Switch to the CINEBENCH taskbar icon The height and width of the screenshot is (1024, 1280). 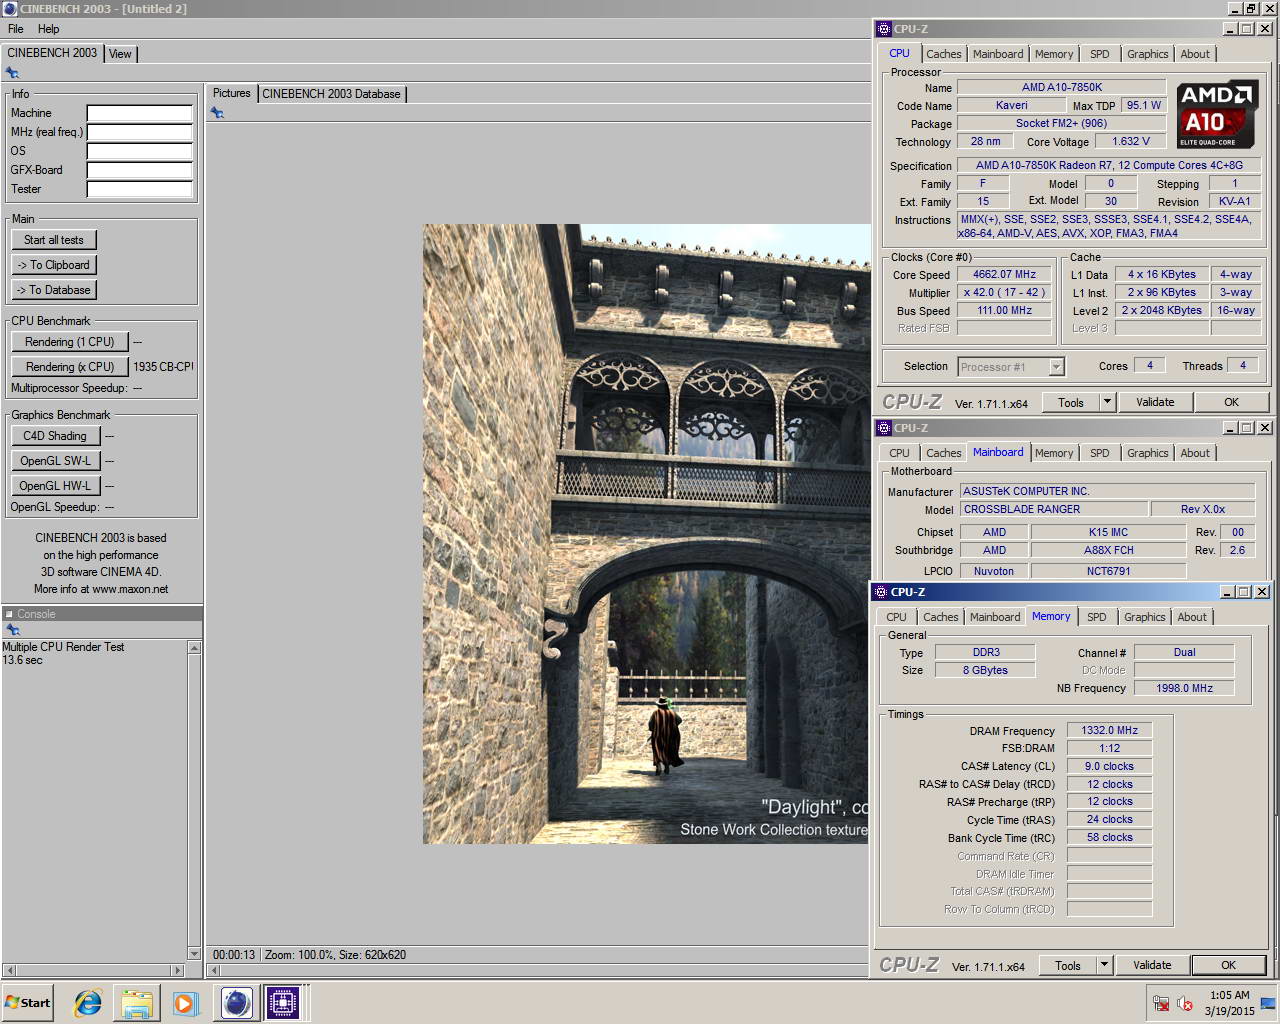236,1002
